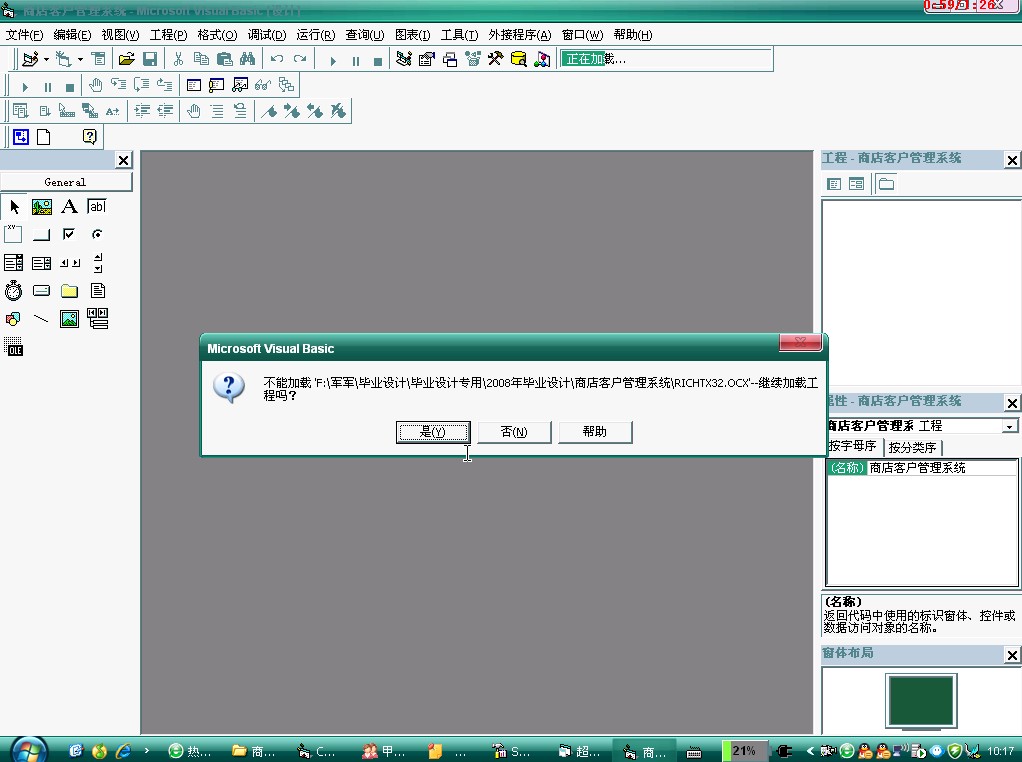Image resolution: width=1022 pixels, height=762 pixels.
Task: Open the Call Stack icon on the Debug toolbar
Action: (x=286, y=85)
